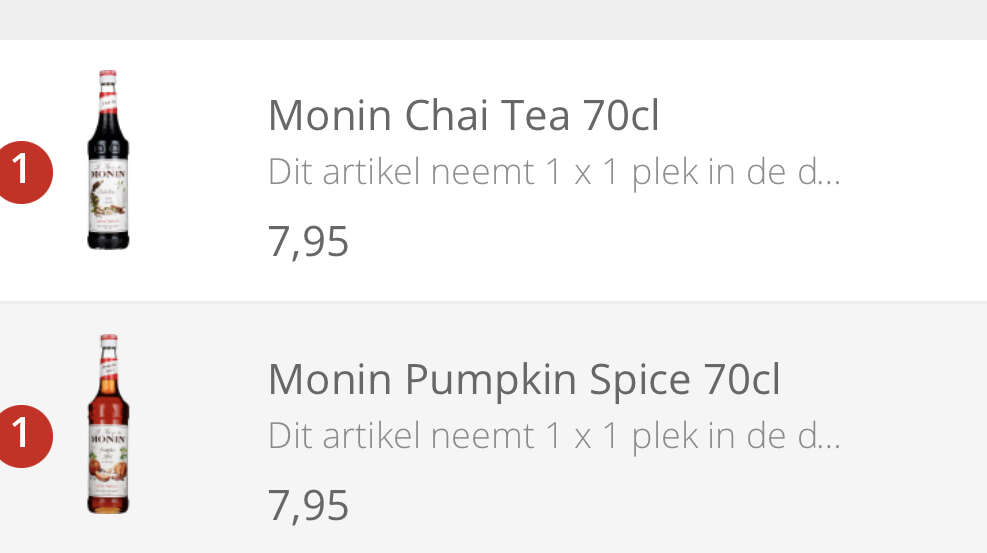The height and width of the screenshot is (553, 987).
Task: Open the Monin Pumpkin Spice bottle image
Action: pos(108,424)
